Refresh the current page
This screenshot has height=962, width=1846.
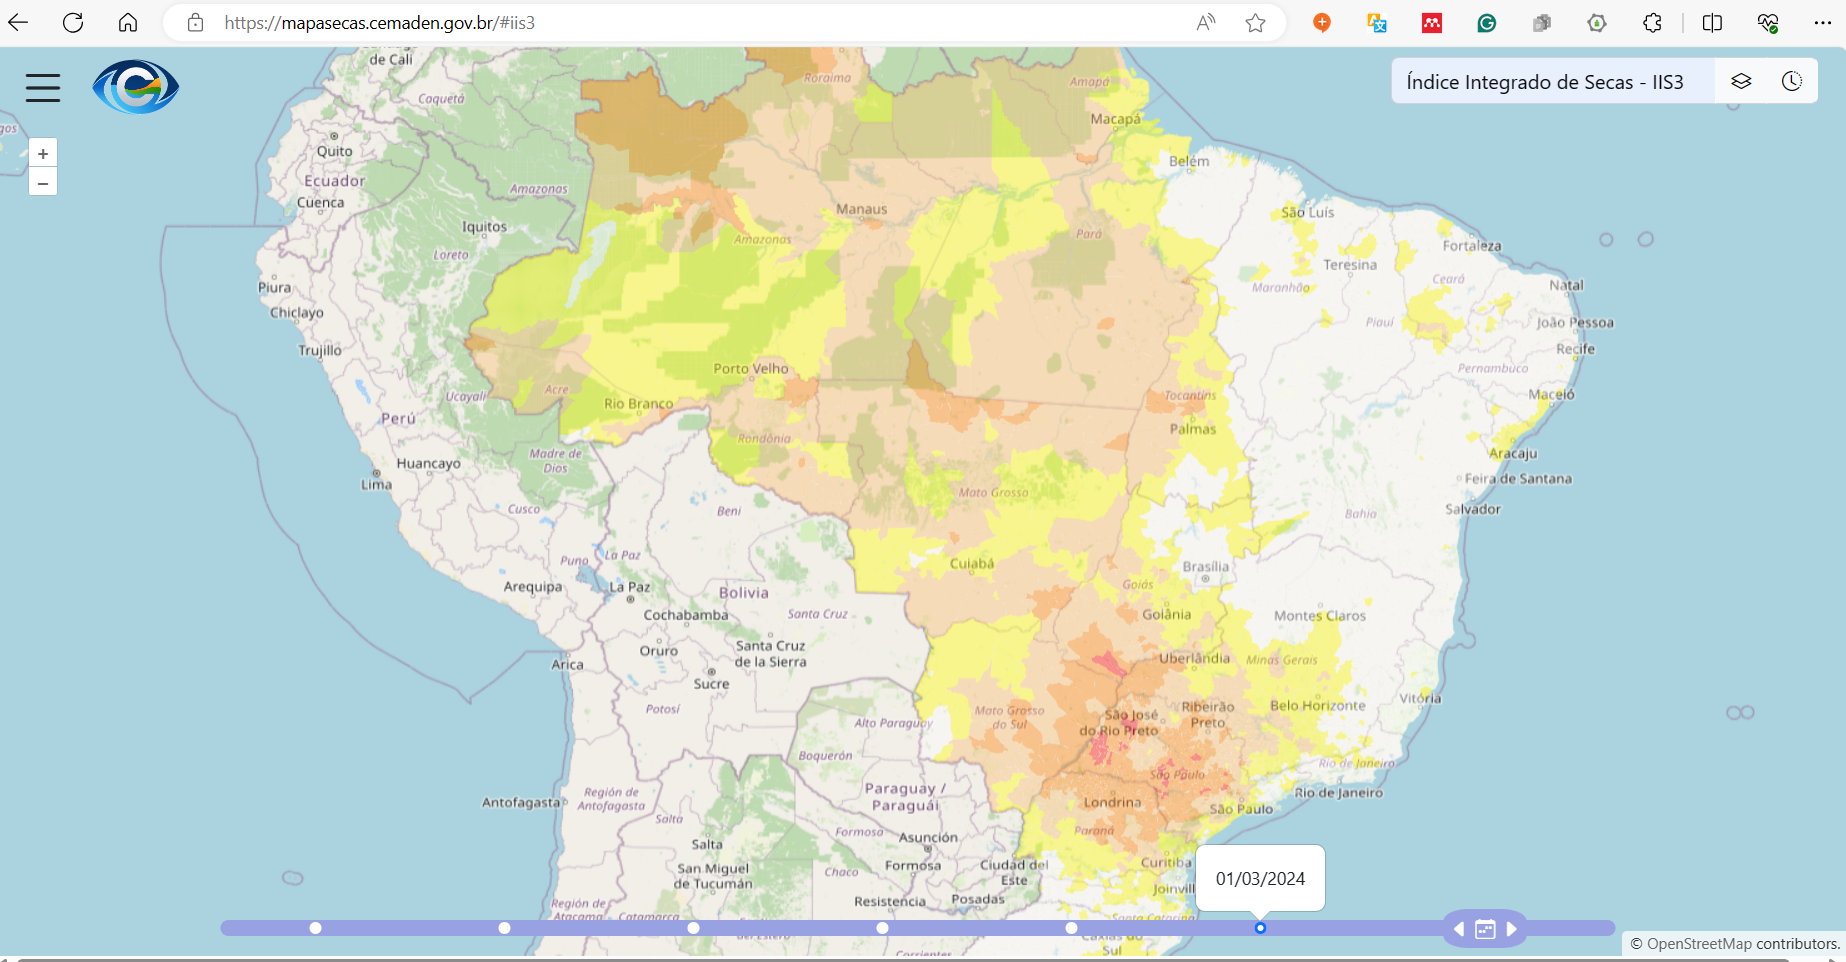pyautogui.click(x=73, y=23)
